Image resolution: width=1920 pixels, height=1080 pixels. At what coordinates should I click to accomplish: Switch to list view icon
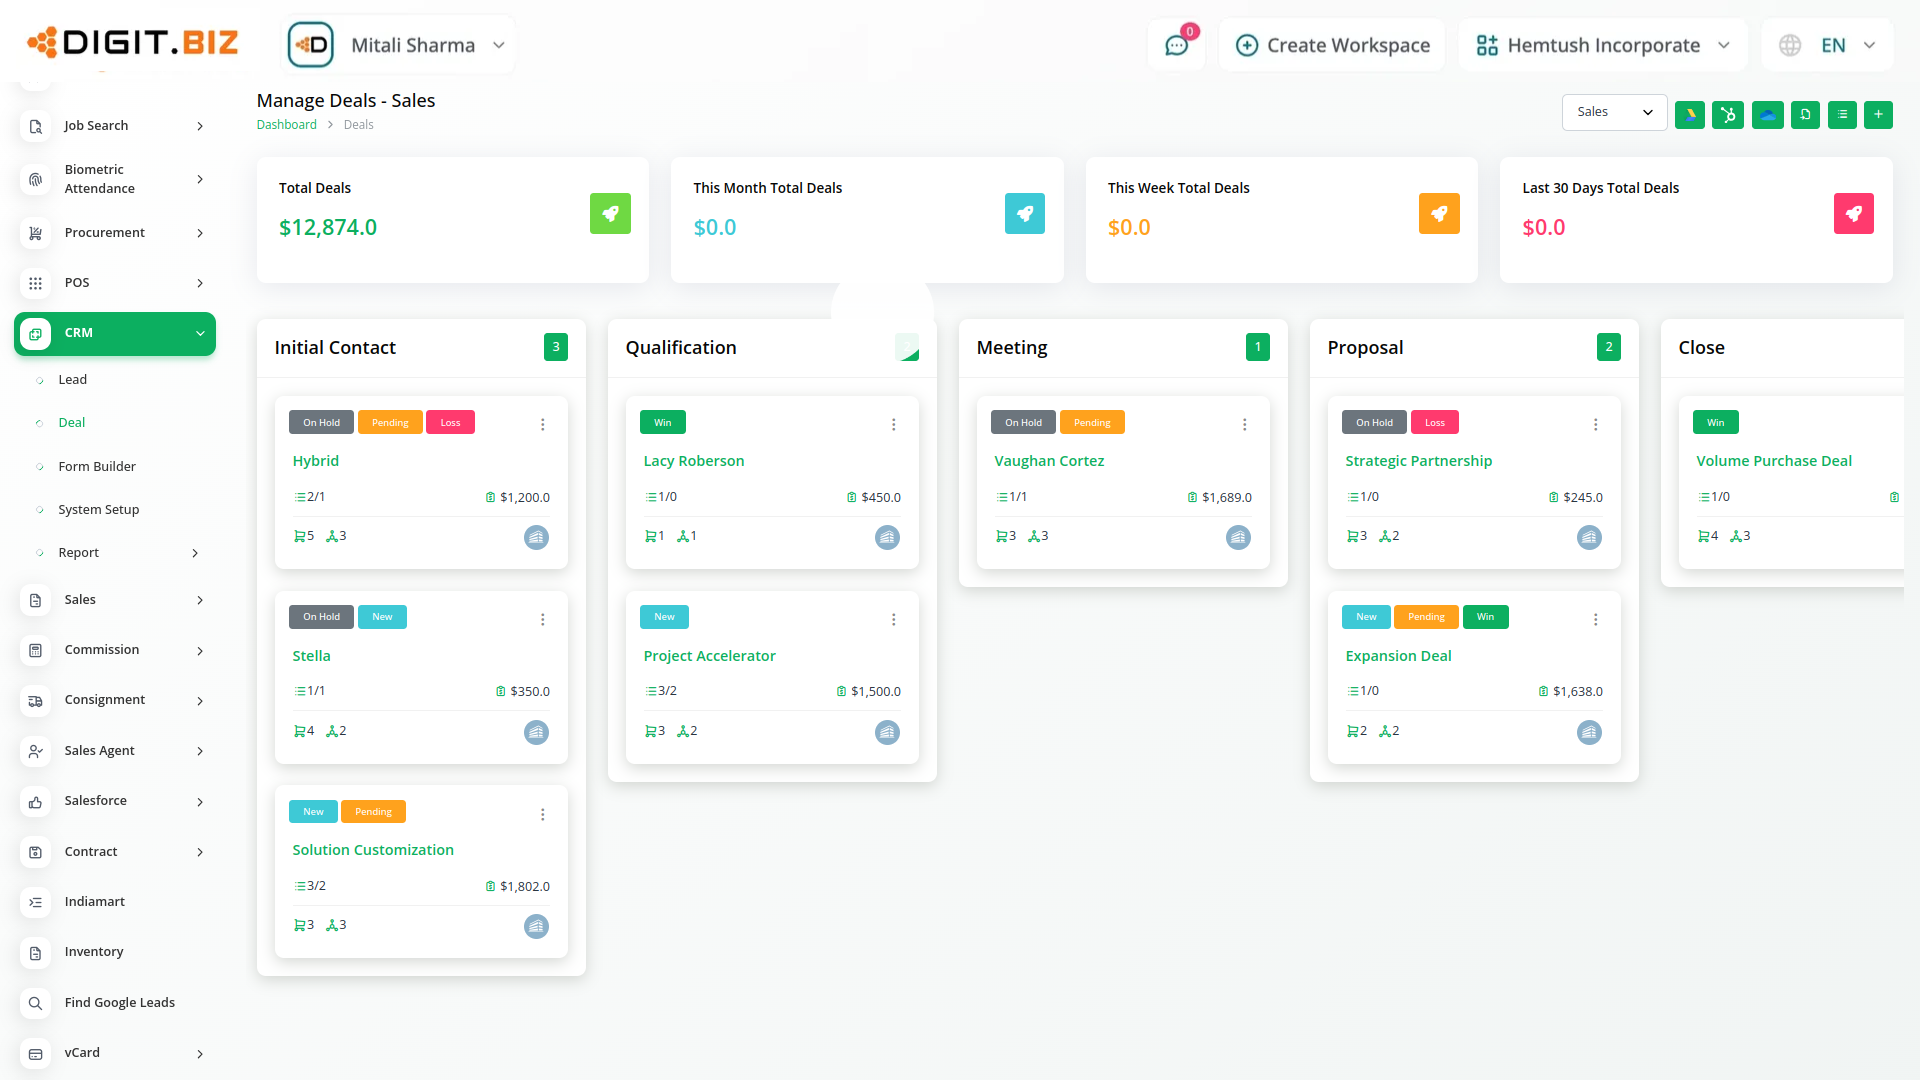click(1842, 115)
